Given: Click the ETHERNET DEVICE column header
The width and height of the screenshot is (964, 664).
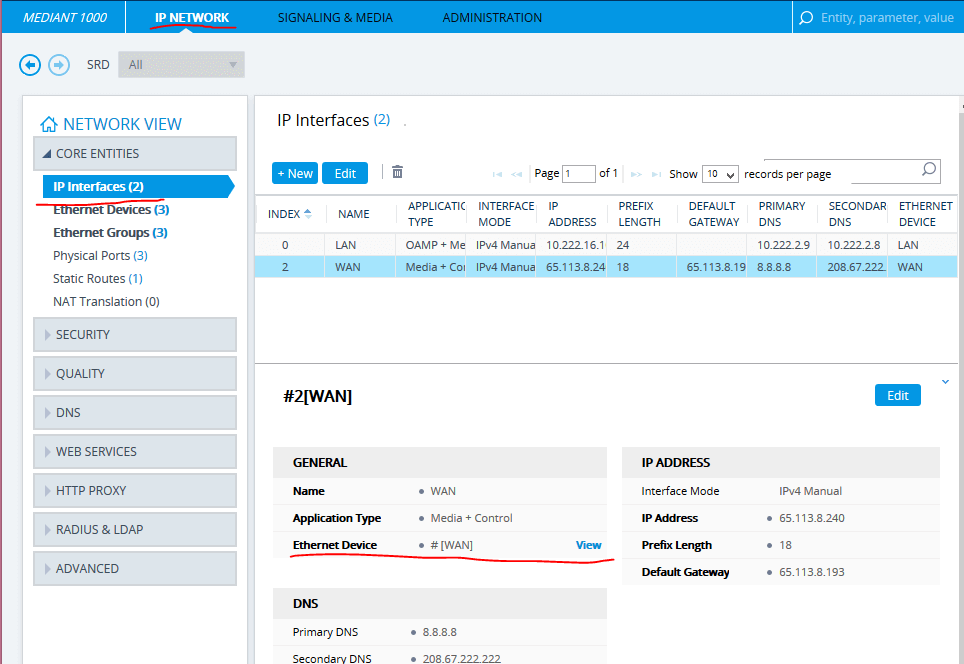Looking at the screenshot, I should click(x=925, y=214).
